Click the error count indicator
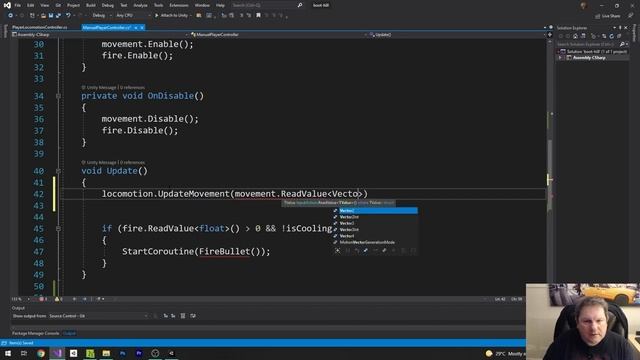Viewport: 640px width, 360px height. tap(43, 299)
